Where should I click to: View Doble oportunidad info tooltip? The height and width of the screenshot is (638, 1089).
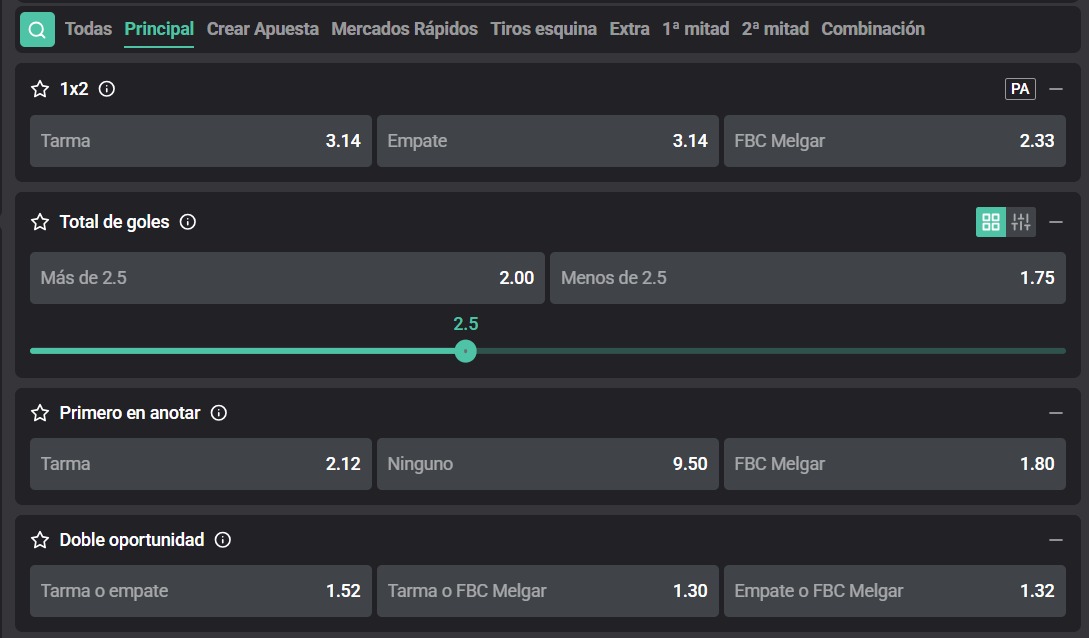[223, 540]
